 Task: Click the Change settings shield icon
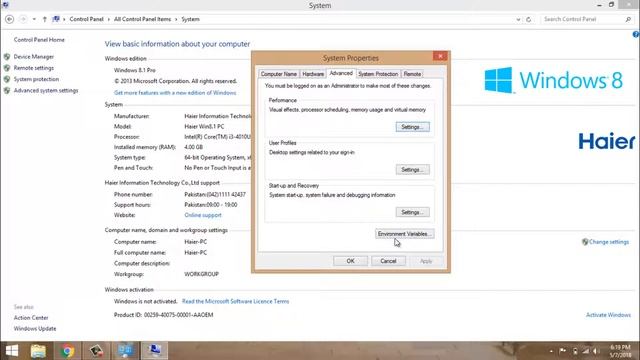(585, 242)
